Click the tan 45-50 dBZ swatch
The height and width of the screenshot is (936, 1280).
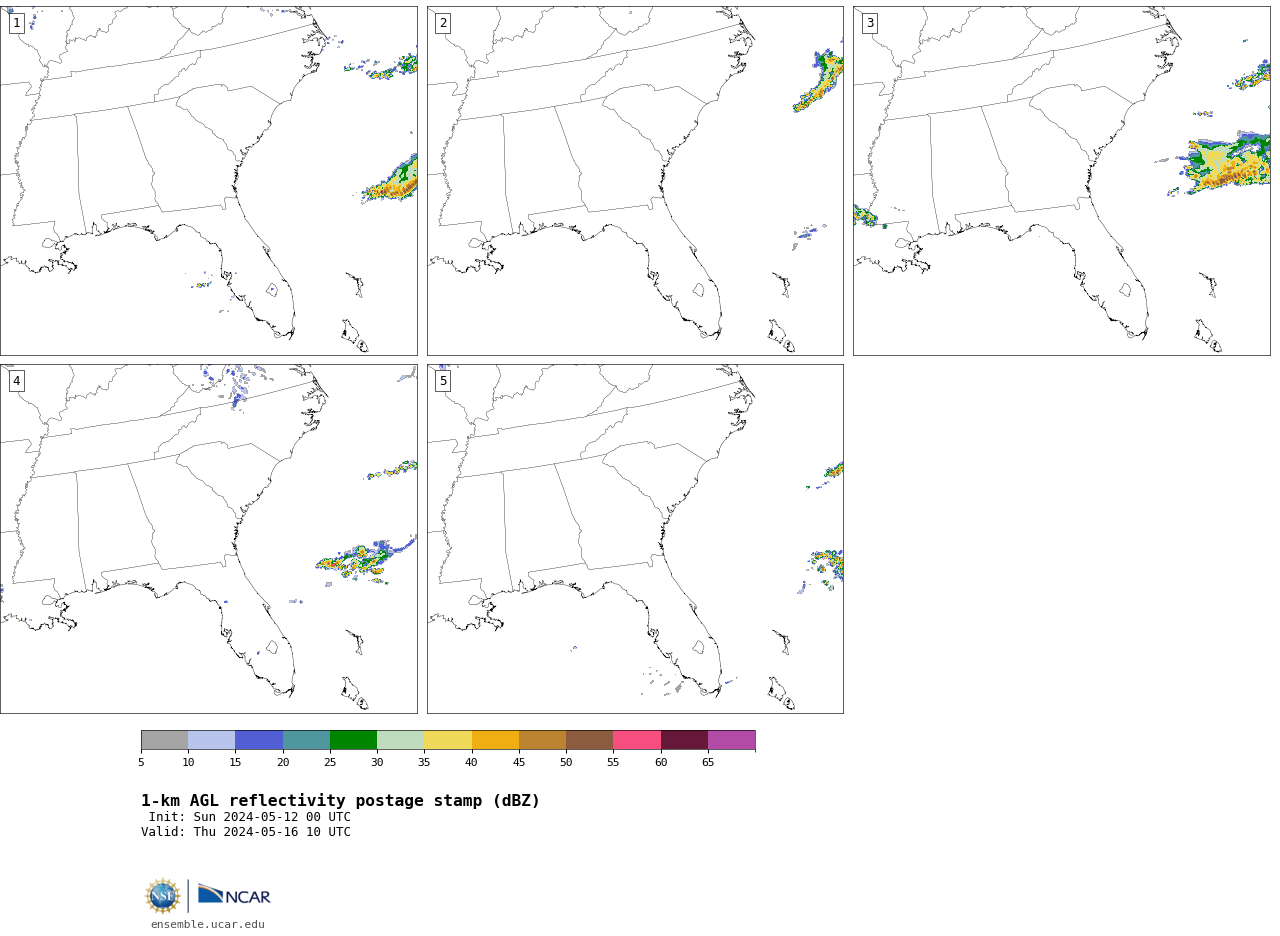pyautogui.click(x=542, y=740)
